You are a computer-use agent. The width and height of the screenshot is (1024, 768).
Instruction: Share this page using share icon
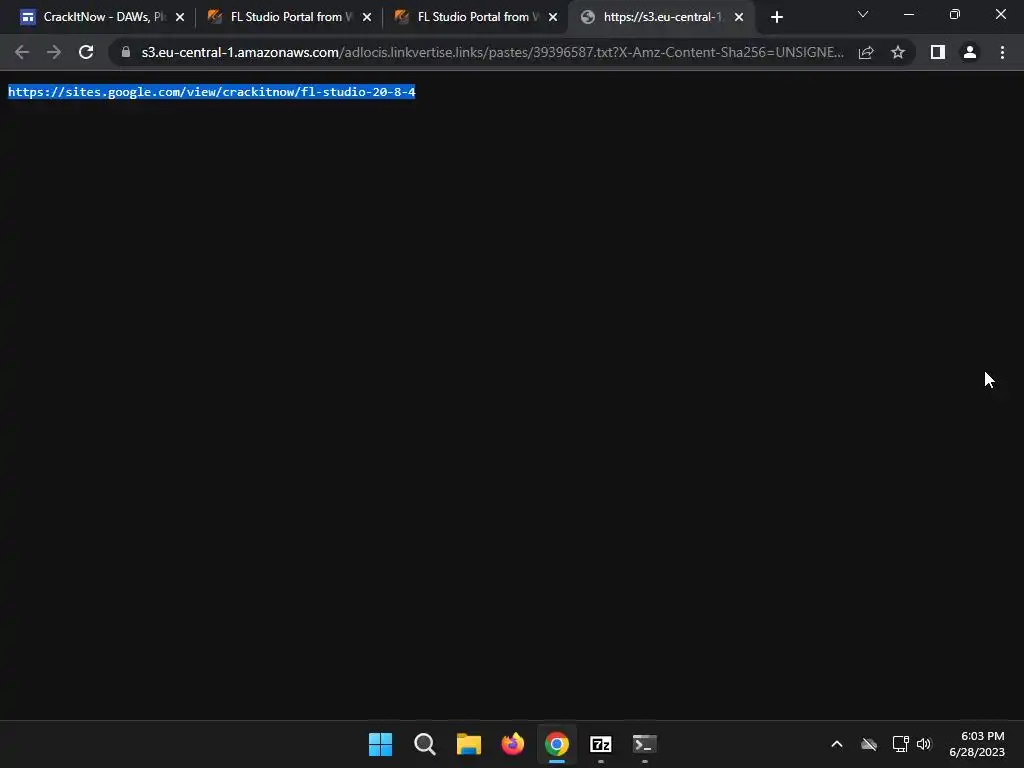(866, 52)
